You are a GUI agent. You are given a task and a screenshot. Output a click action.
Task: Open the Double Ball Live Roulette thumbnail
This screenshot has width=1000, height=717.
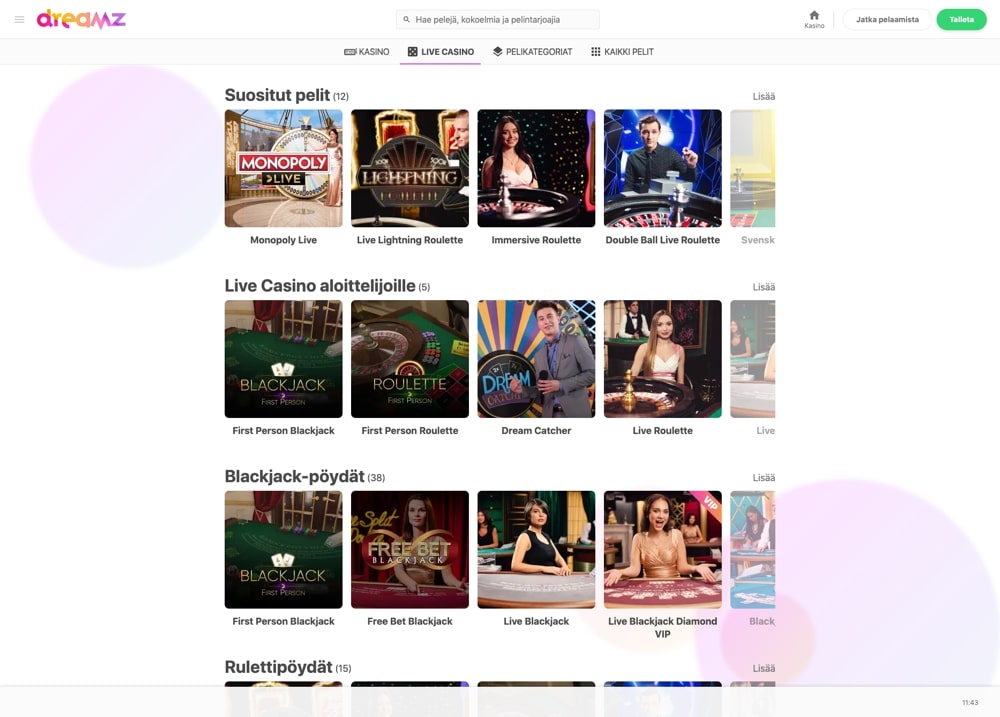point(663,168)
